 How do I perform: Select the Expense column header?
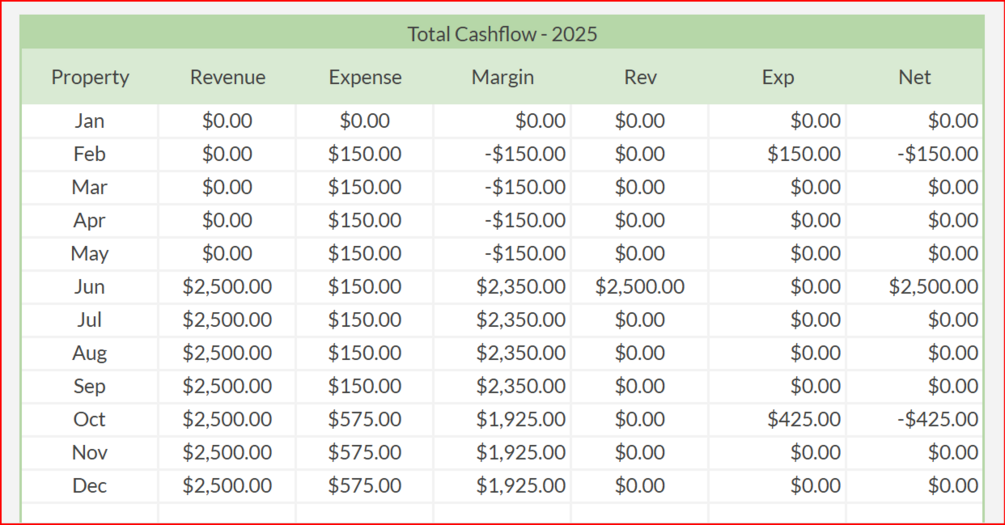(365, 77)
